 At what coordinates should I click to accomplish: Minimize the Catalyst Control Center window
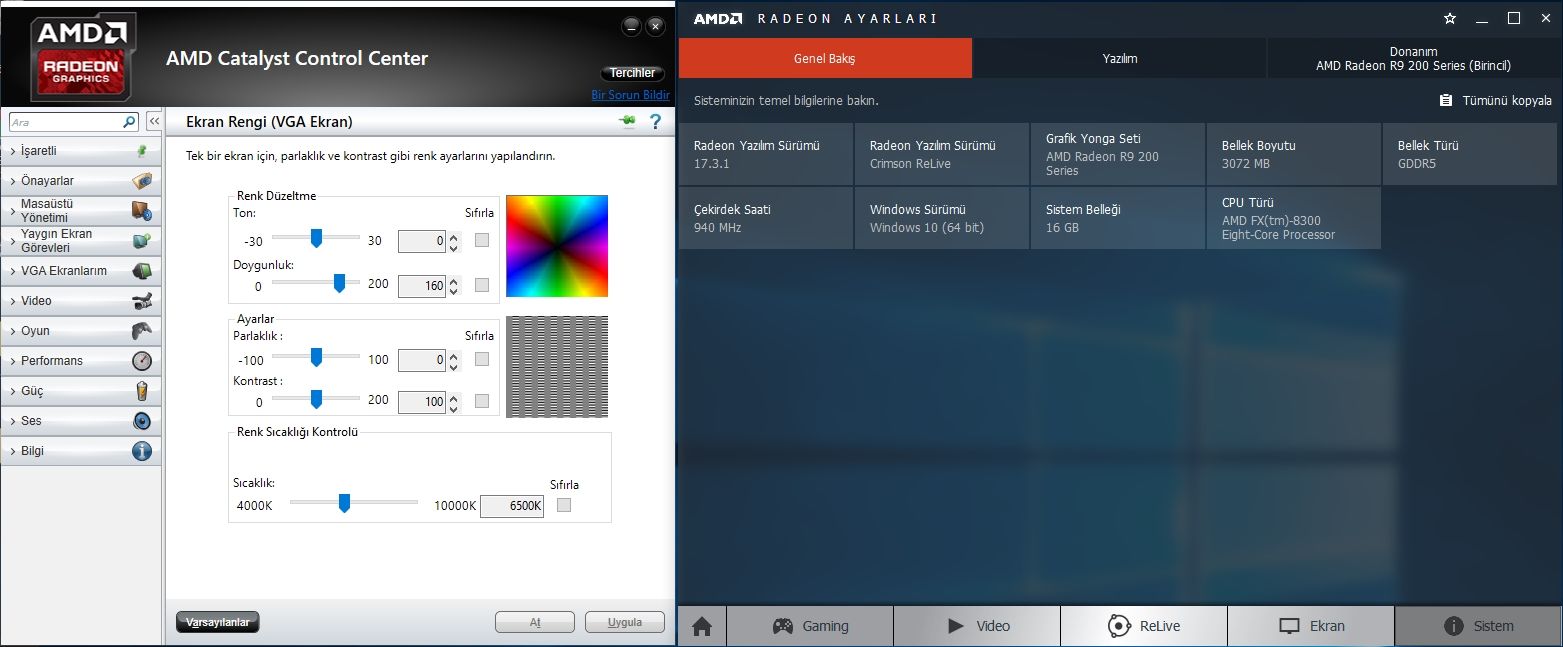click(x=630, y=27)
